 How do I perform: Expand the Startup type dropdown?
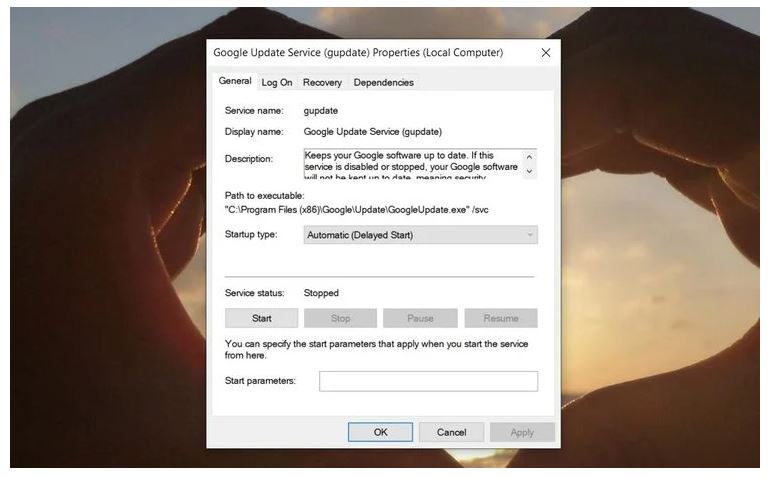click(x=420, y=235)
